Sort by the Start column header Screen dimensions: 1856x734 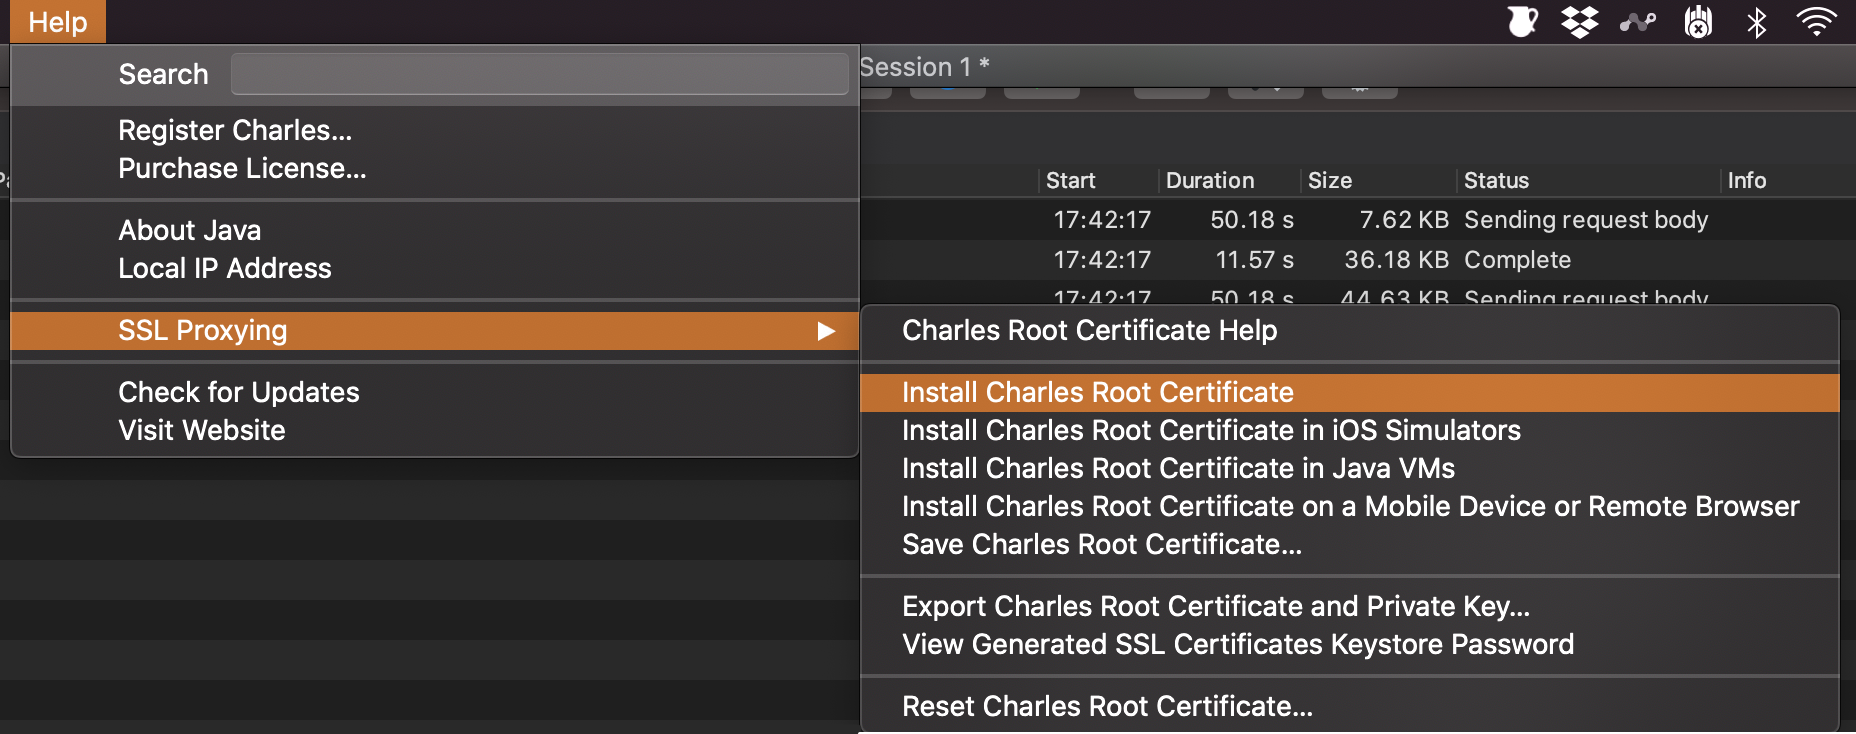(1070, 181)
